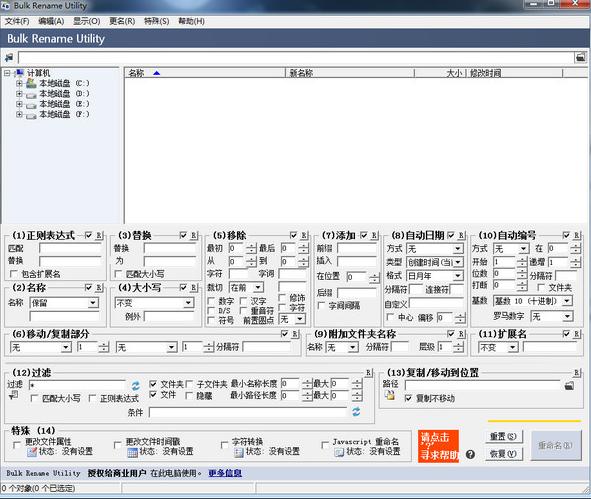Open 罗马数字 dropdown in Numbering panel
591x499 pixels.
[552, 316]
